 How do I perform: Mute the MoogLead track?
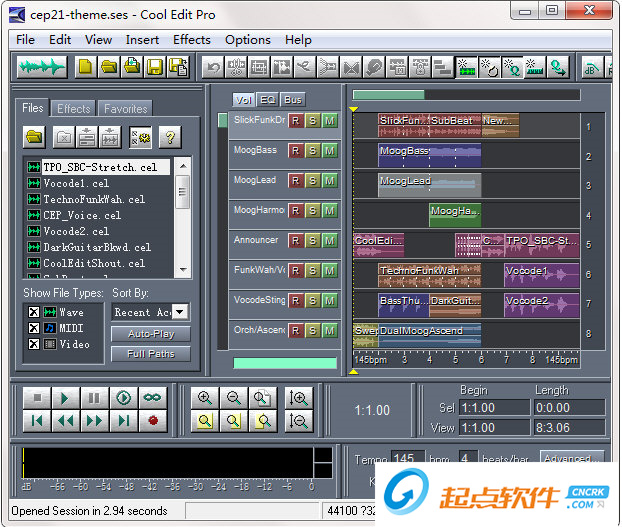[330, 181]
